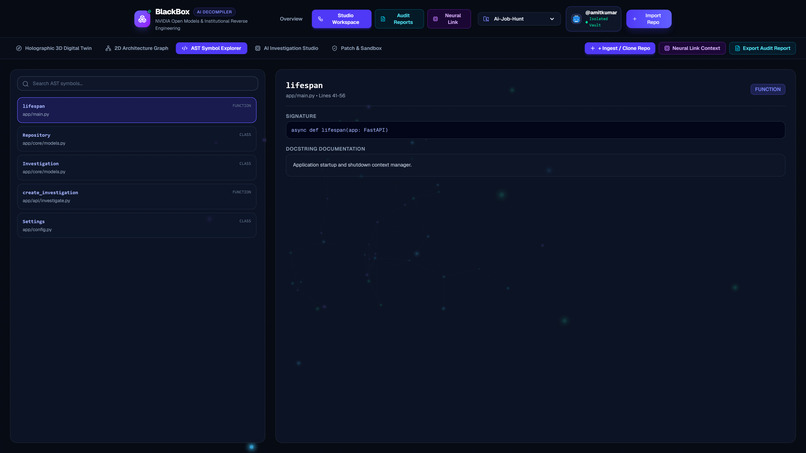Open the Patch & Sandbox tab
Viewport: 806px width, 453px height.
click(357, 48)
